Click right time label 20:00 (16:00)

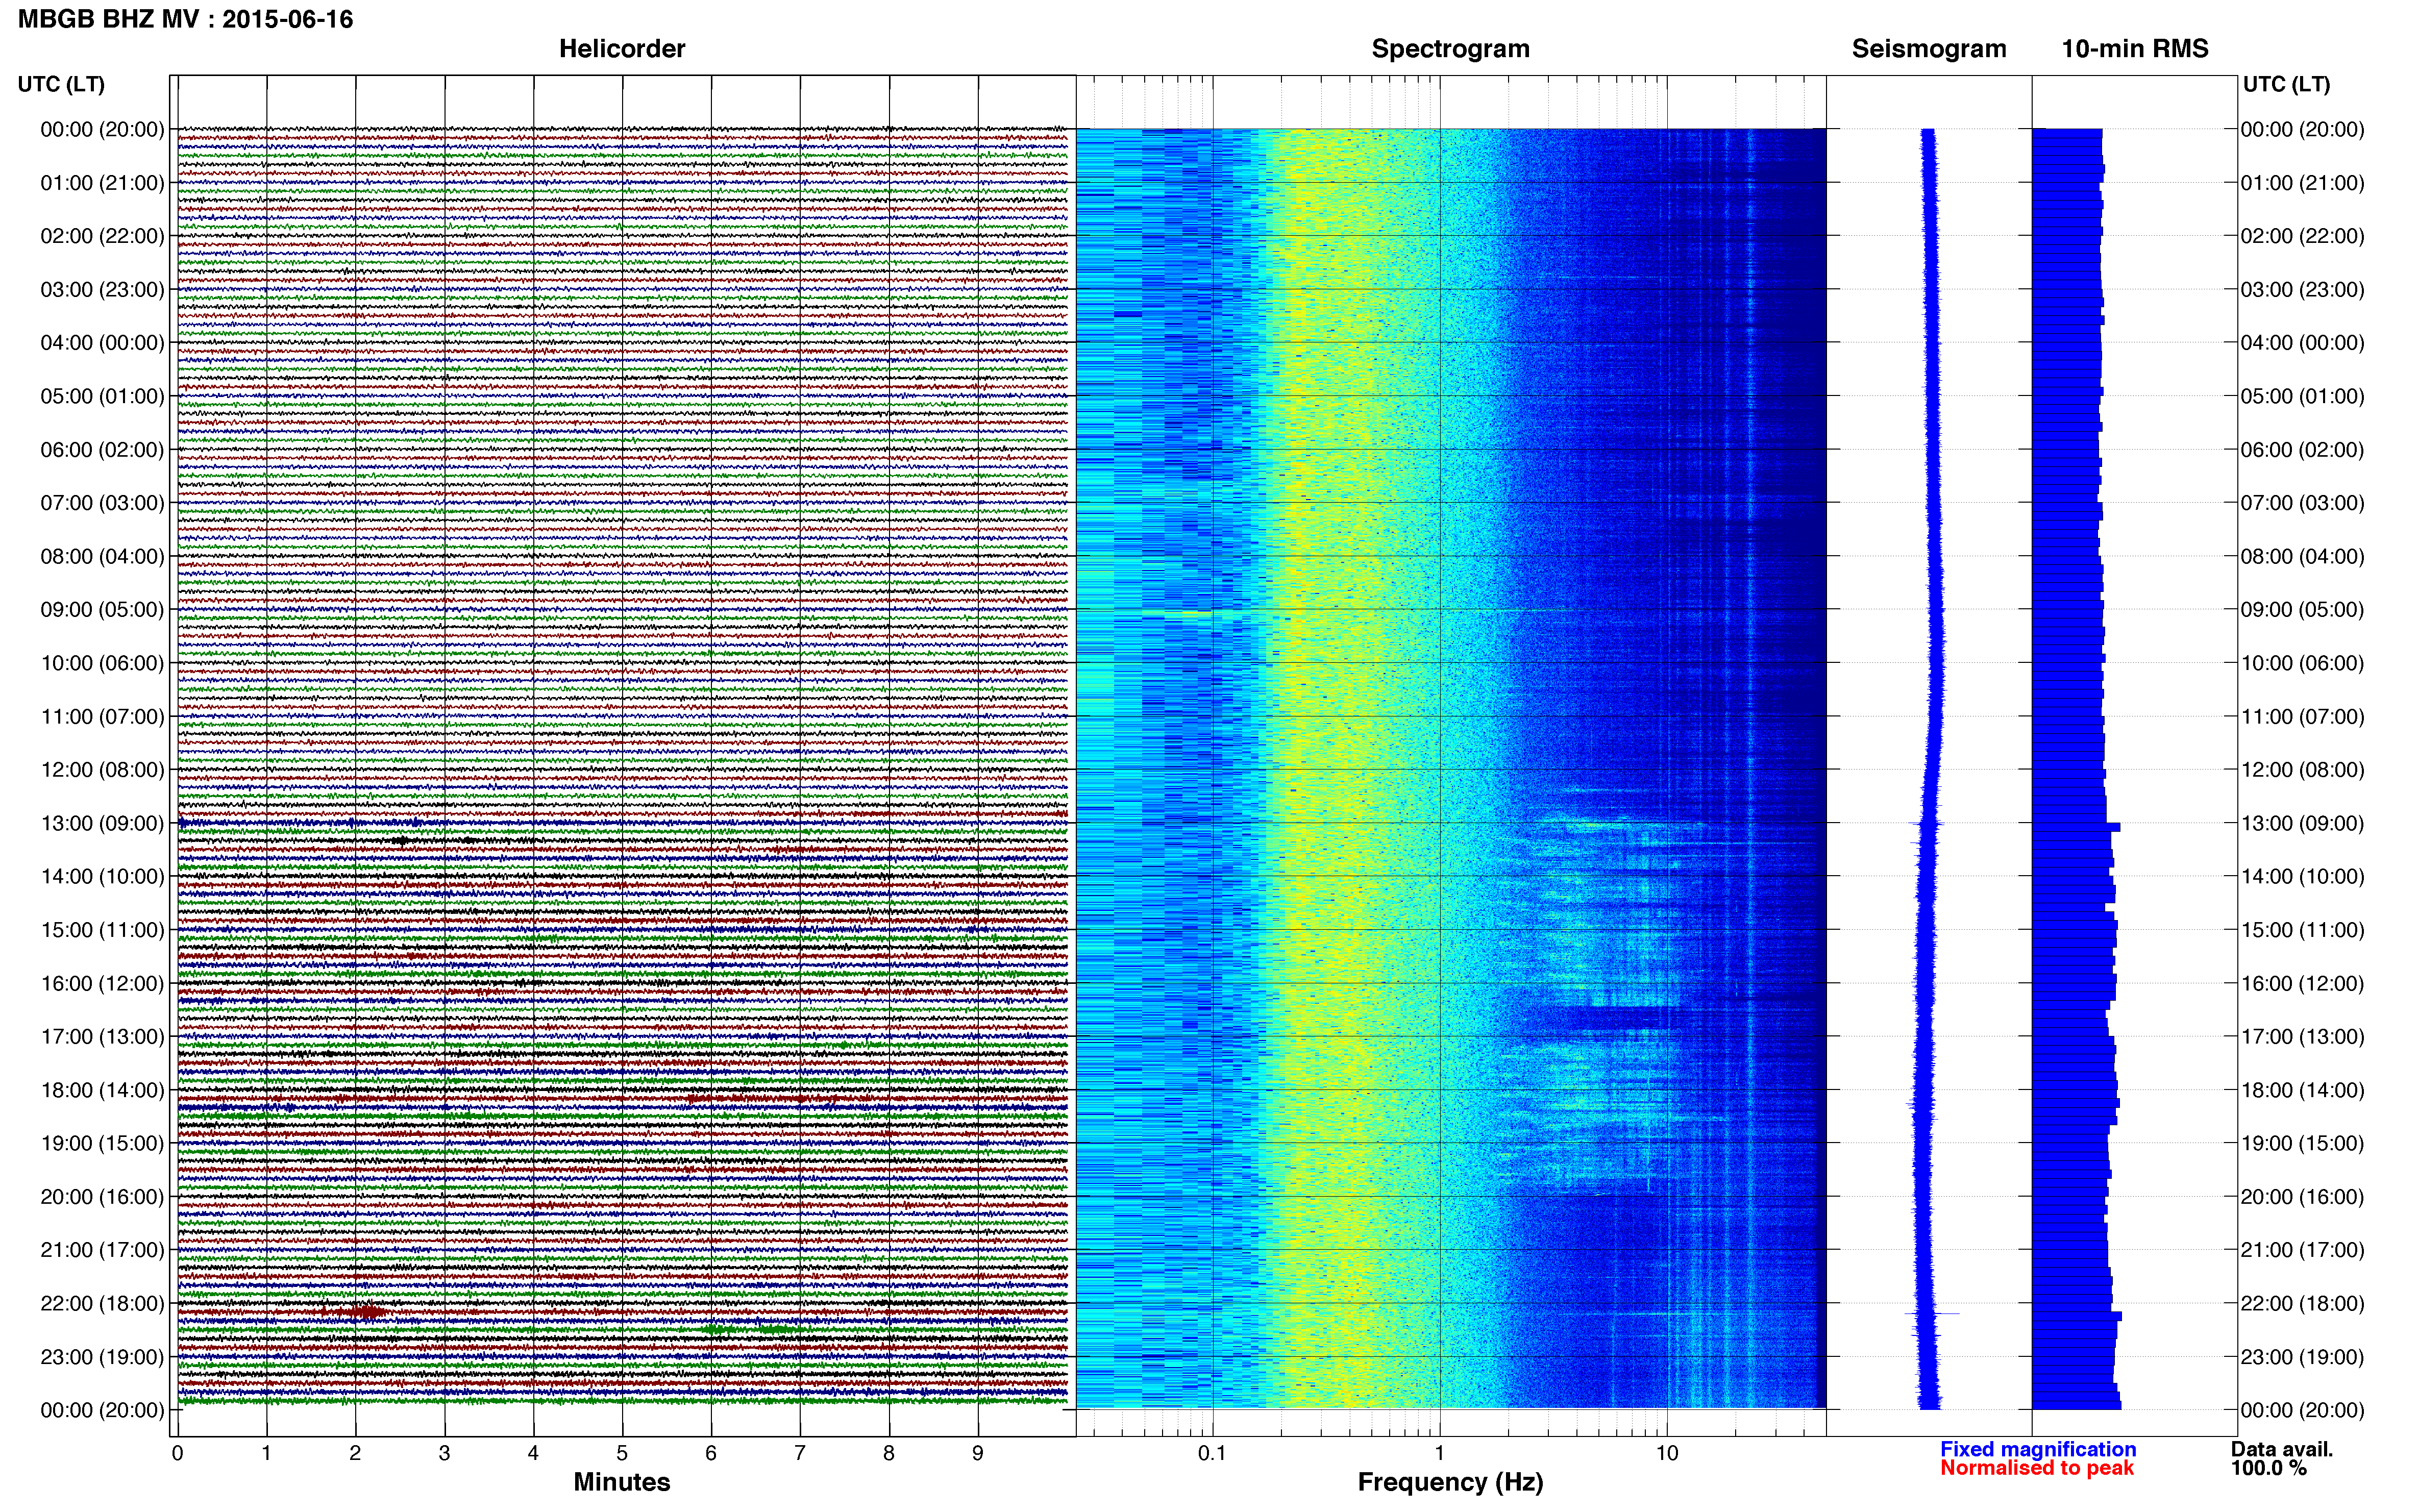[x=2302, y=1196]
